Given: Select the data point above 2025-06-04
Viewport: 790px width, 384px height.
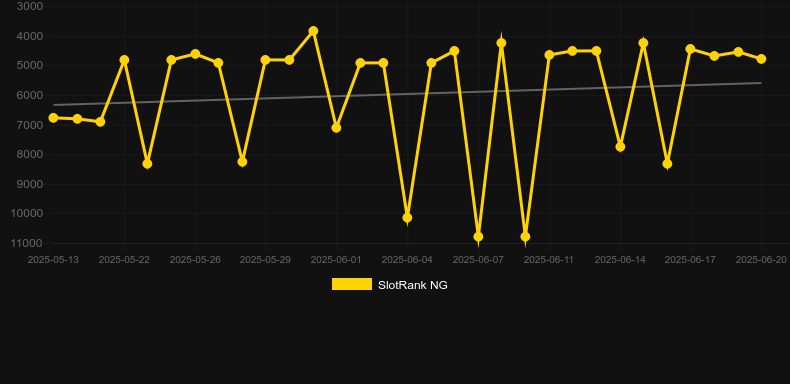Looking at the screenshot, I should [x=407, y=218].
